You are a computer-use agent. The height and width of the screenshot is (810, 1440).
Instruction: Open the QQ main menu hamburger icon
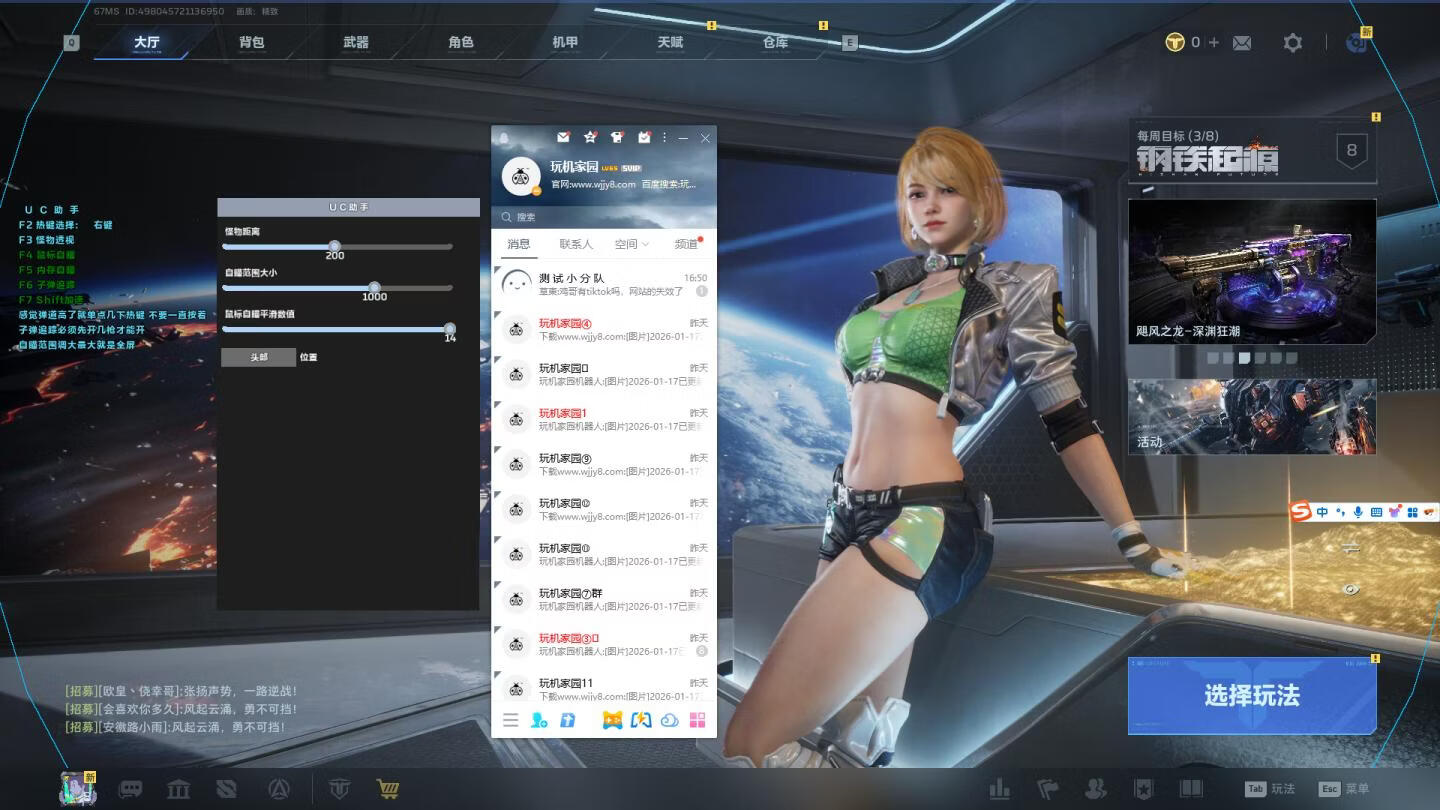(511, 720)
